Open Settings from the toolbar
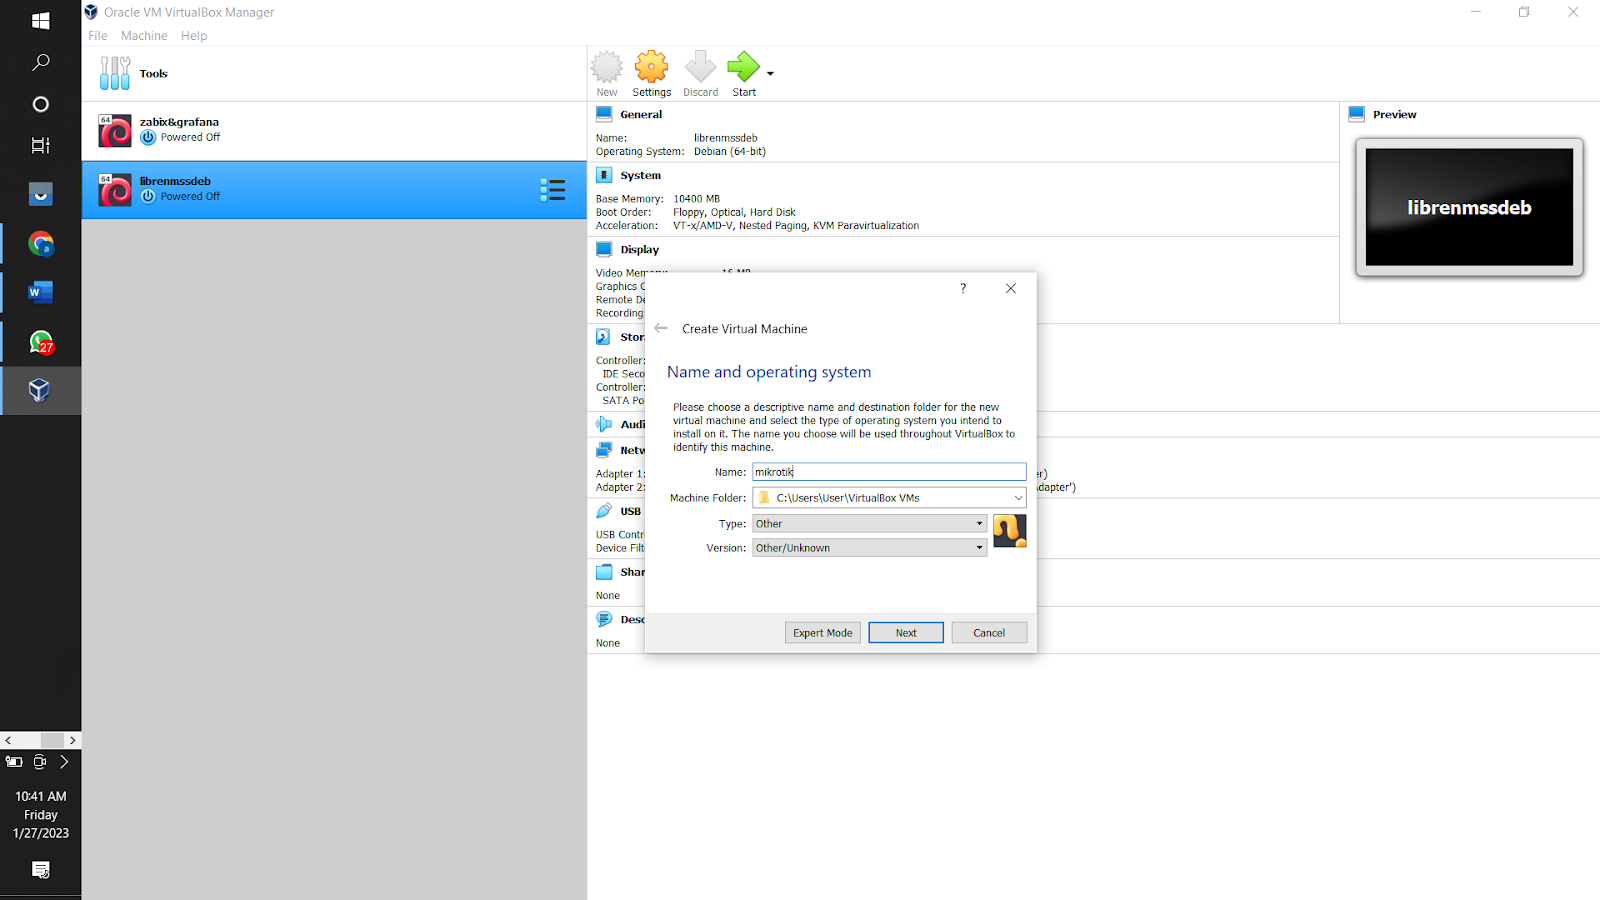The image size is (1600, 900). [x=651, y=74]
